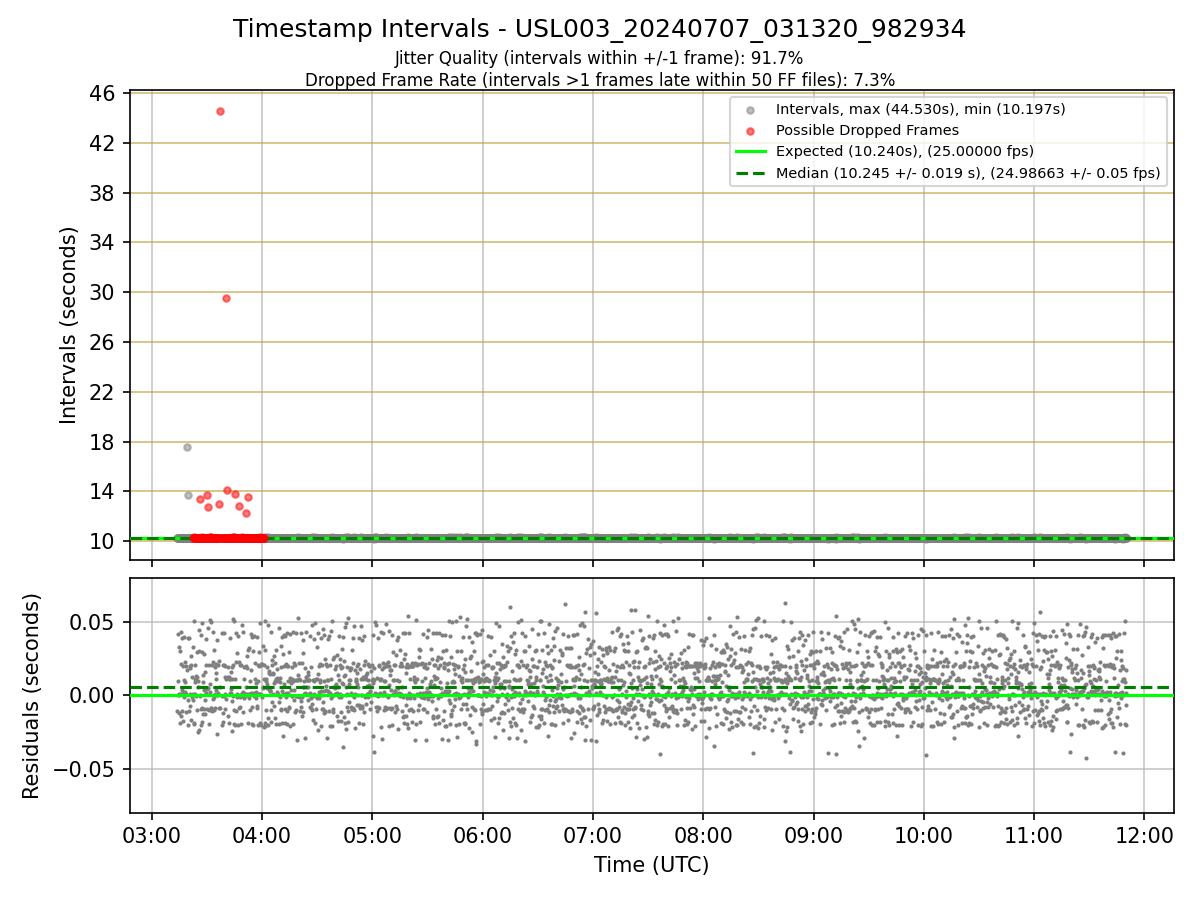The width and height of the screenshot is (1200, 900).
Task: Click the gray point near 17.5 seconds
Action: pyautogui.click(x=187, y=447)
